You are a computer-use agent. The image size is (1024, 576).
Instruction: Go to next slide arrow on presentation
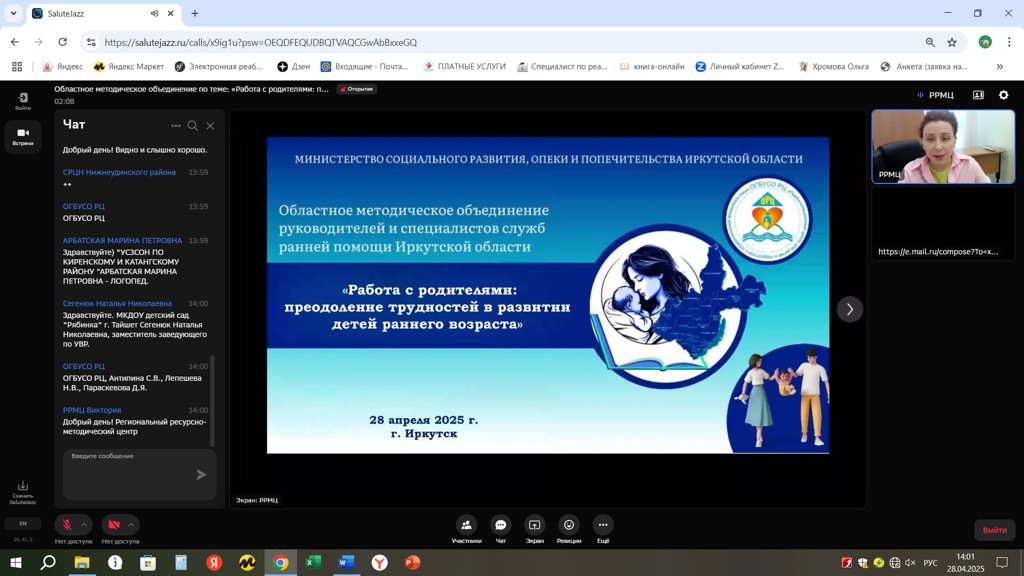[x=850, y=309]
